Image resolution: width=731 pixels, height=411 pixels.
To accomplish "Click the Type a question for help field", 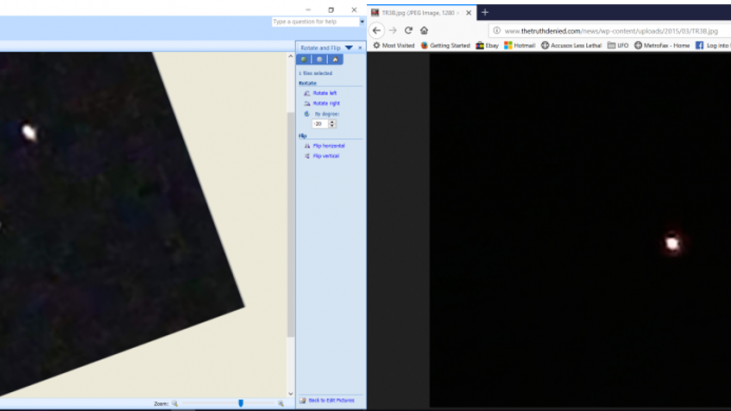I will [x=316, y=22].
